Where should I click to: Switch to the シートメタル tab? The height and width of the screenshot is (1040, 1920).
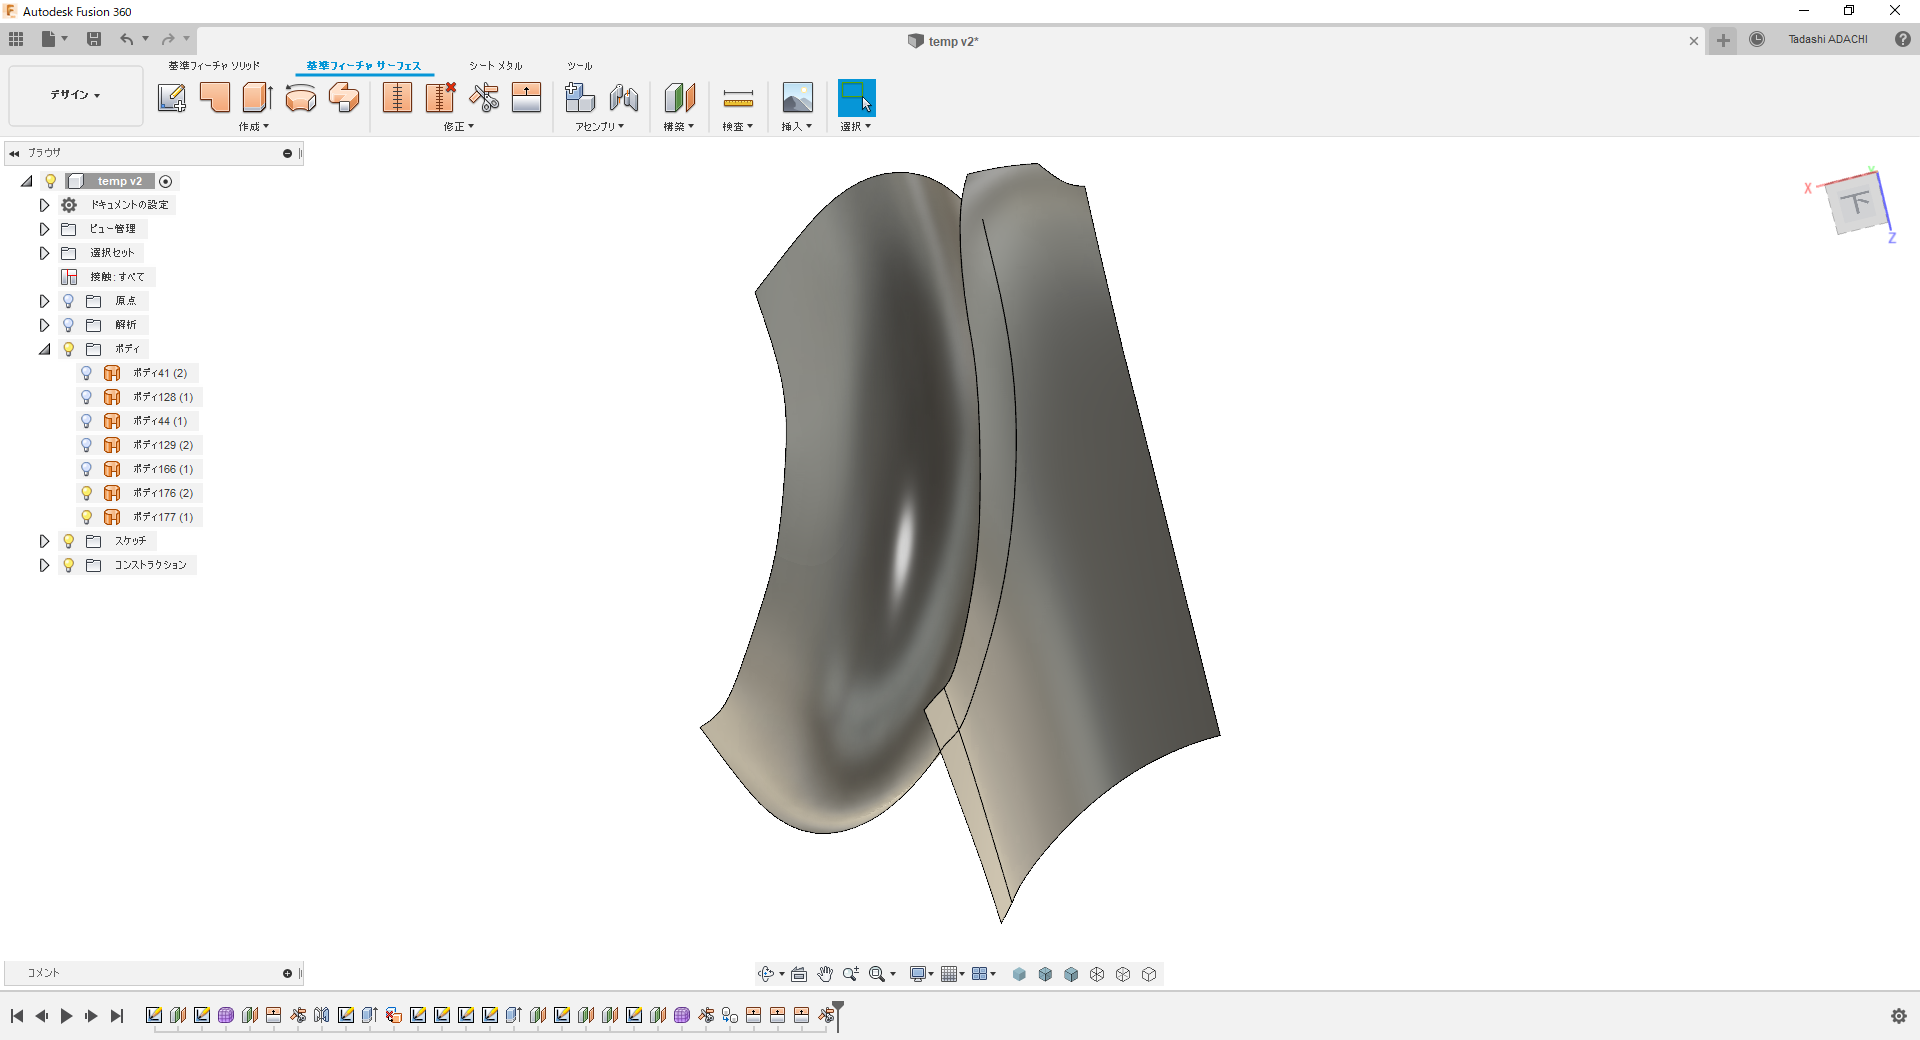pos(496,66)
